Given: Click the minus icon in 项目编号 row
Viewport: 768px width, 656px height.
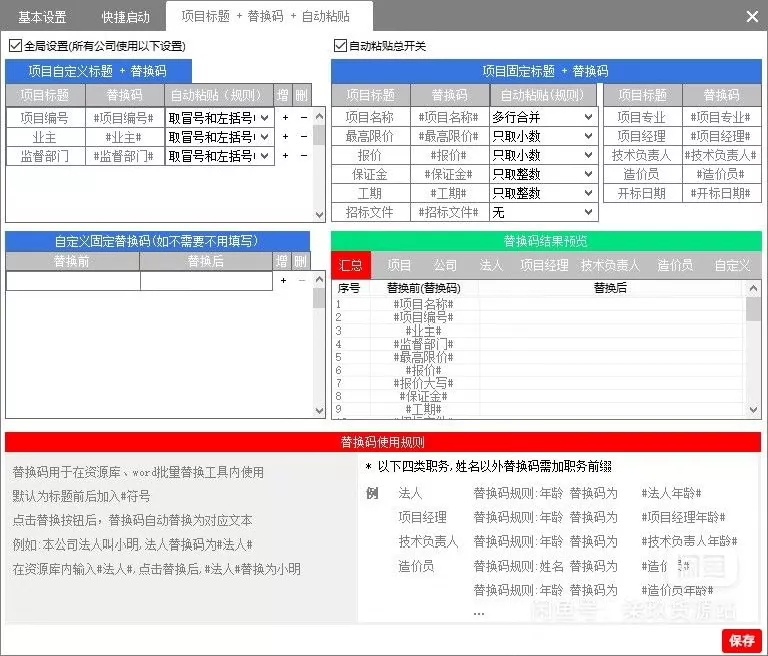Looking at the screenshot, I should [304, 118].
